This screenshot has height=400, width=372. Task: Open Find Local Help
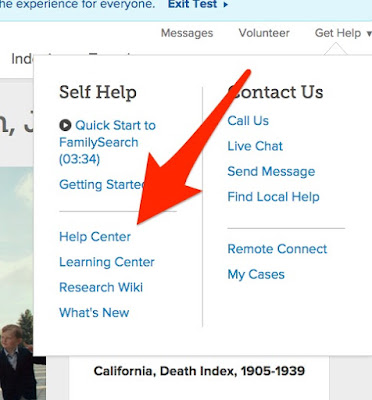tap(273, 197)
